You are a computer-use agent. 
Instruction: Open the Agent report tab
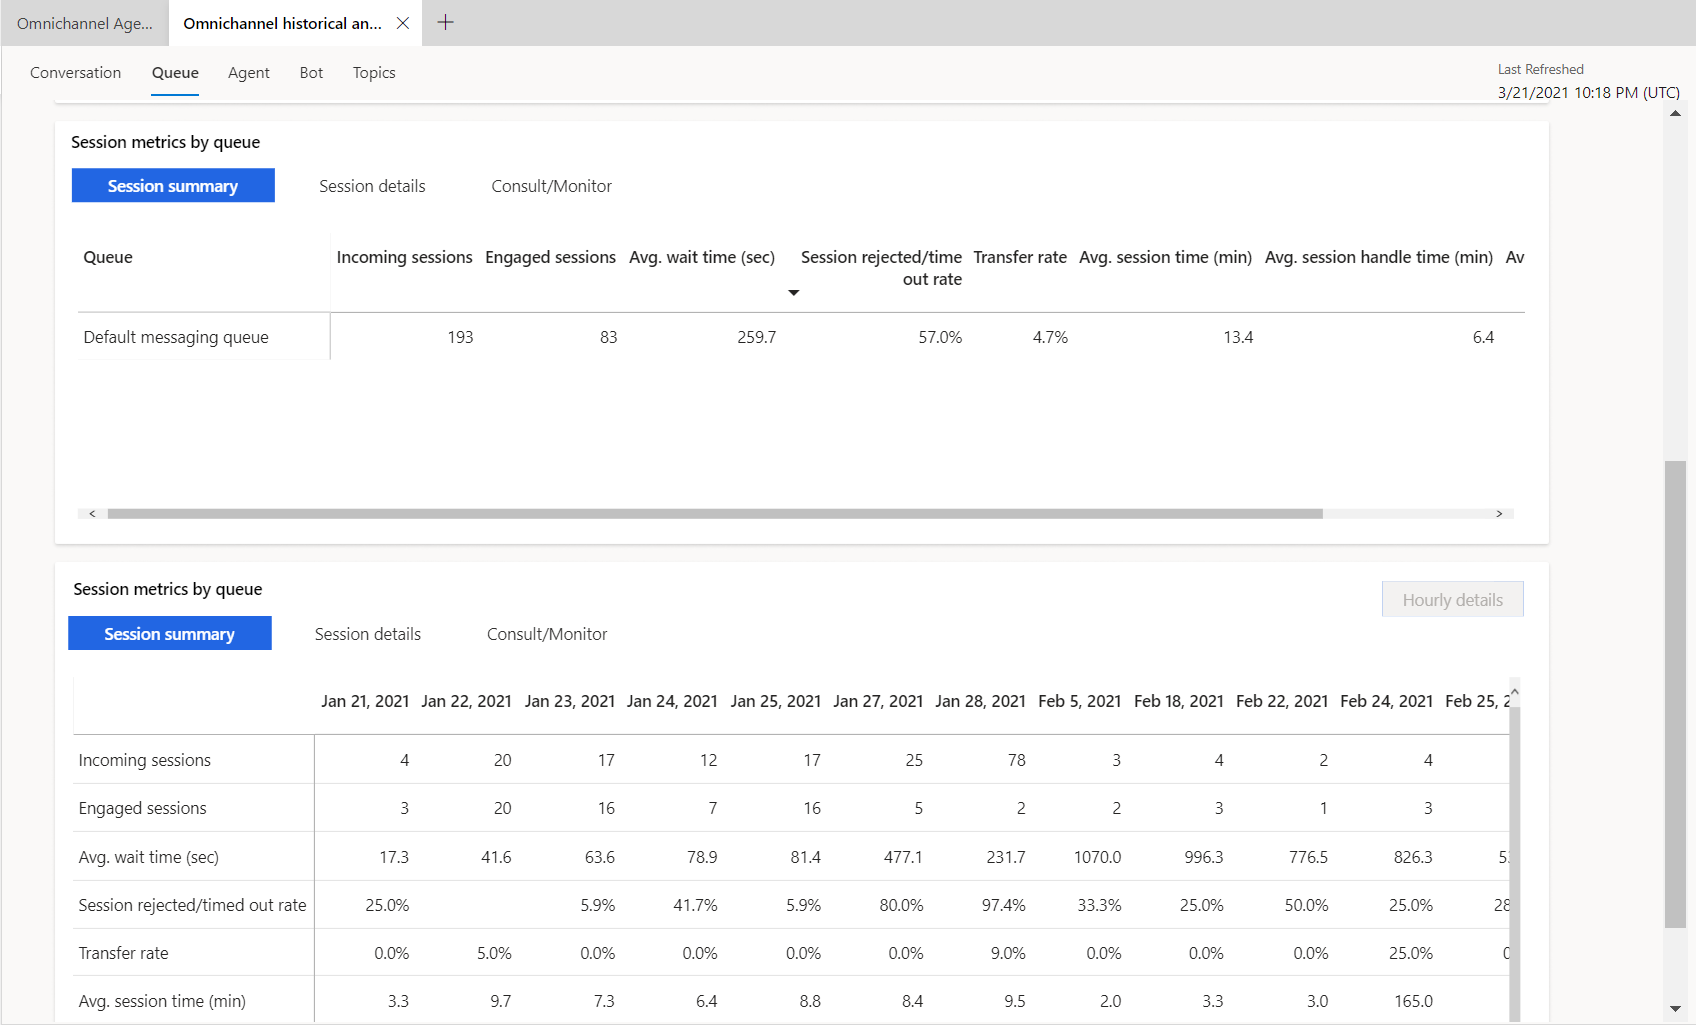click(x=249, y=72)
